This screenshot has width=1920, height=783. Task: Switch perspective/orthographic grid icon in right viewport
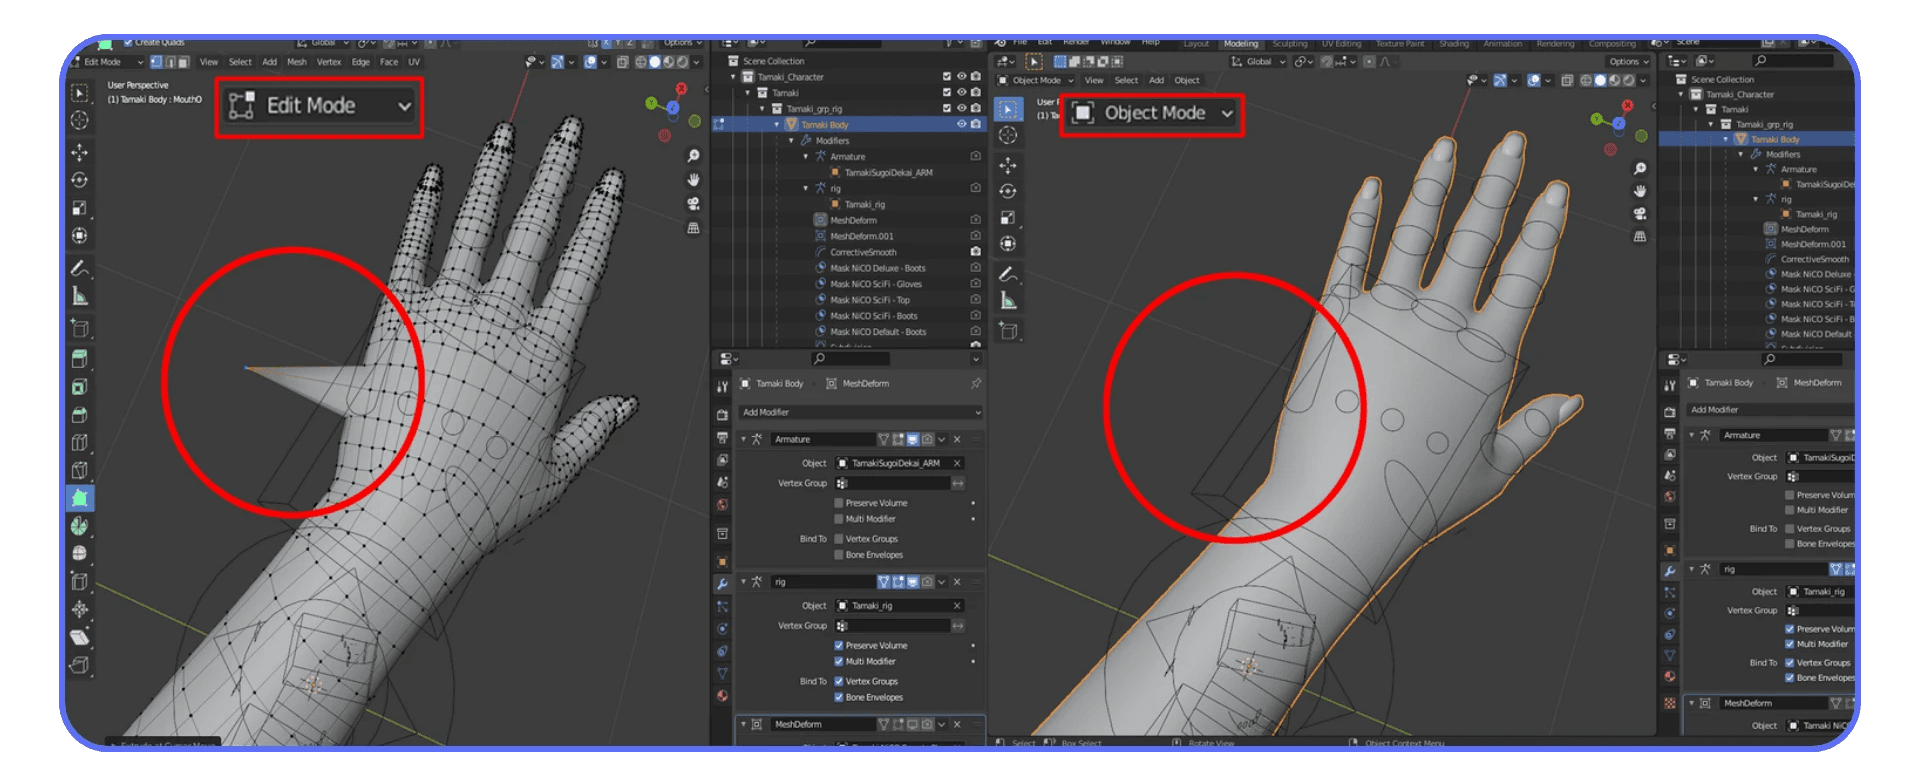pyautogui.click(x=1640, y=237)
